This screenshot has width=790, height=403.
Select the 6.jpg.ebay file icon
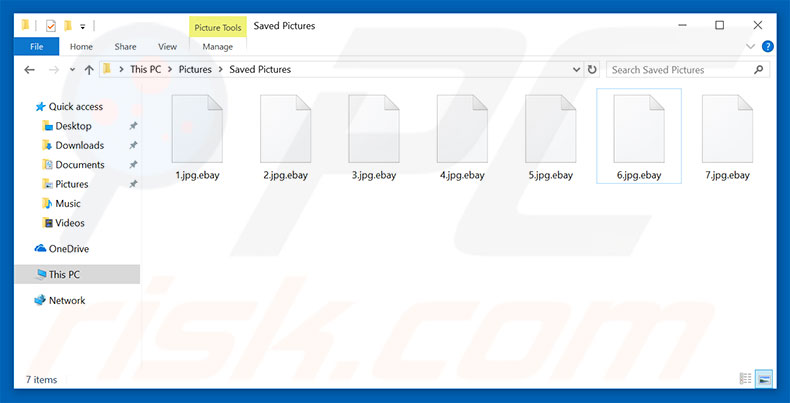(639, 128)
